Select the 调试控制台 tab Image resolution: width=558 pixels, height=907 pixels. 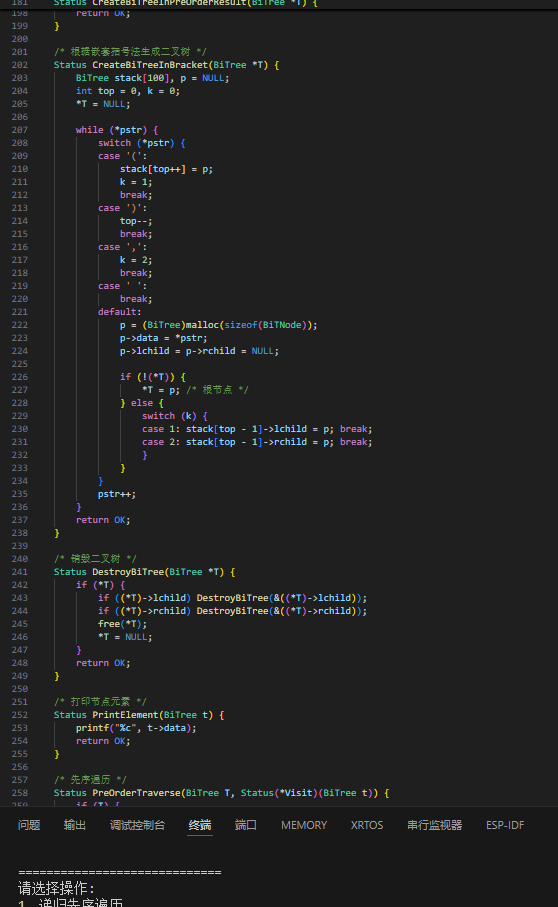click(138, 825)
